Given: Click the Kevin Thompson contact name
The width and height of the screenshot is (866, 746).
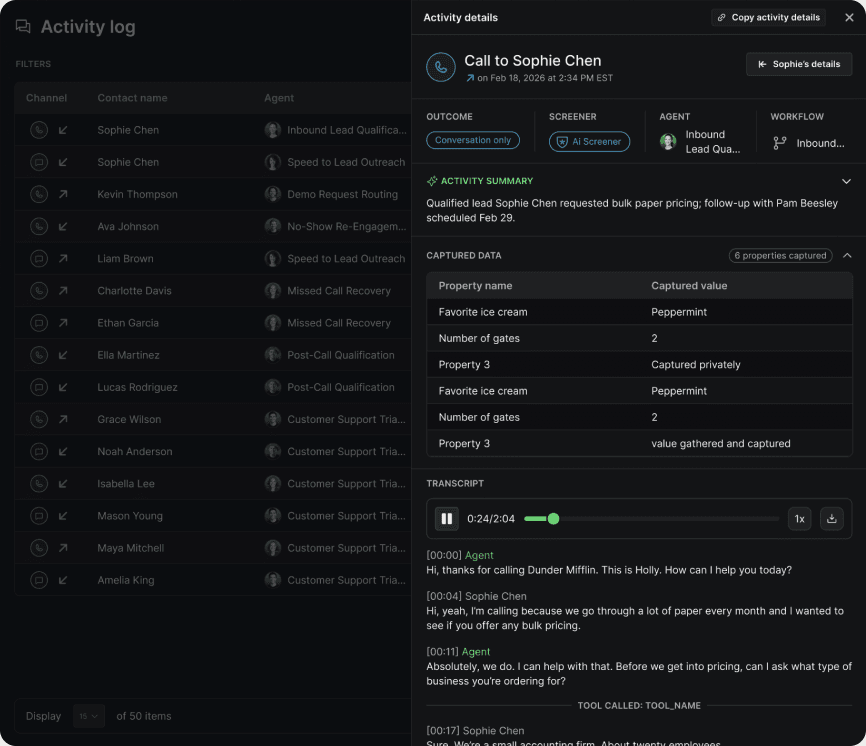Looking at the screenshot, I should point(138,194).
